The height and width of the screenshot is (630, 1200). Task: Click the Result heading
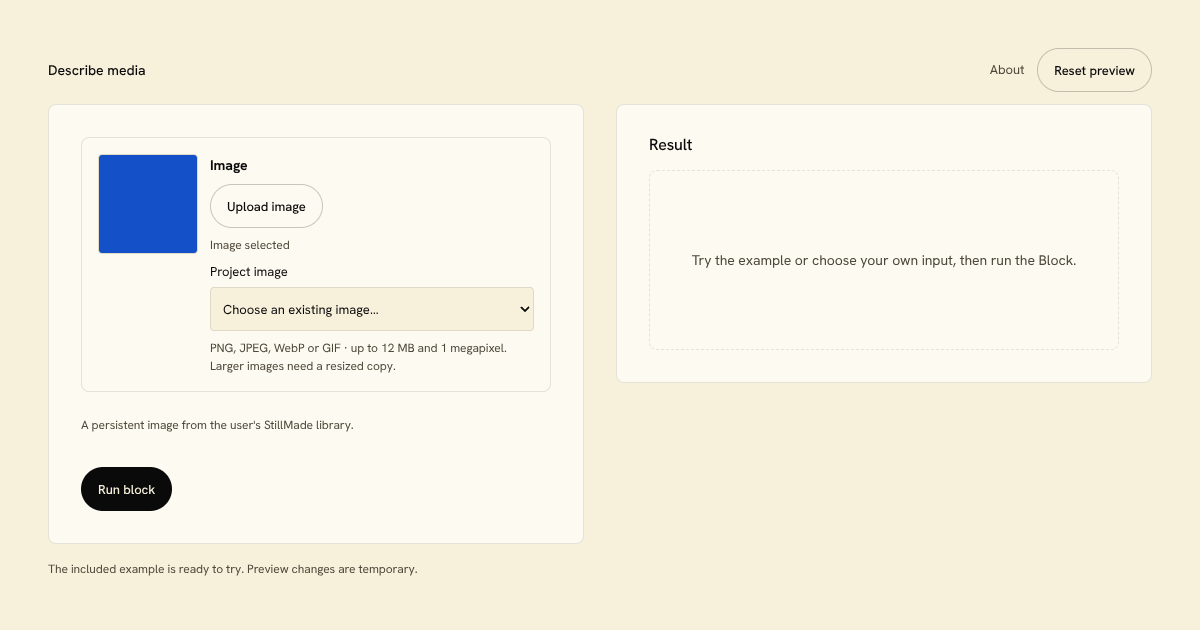pos(671,145)
